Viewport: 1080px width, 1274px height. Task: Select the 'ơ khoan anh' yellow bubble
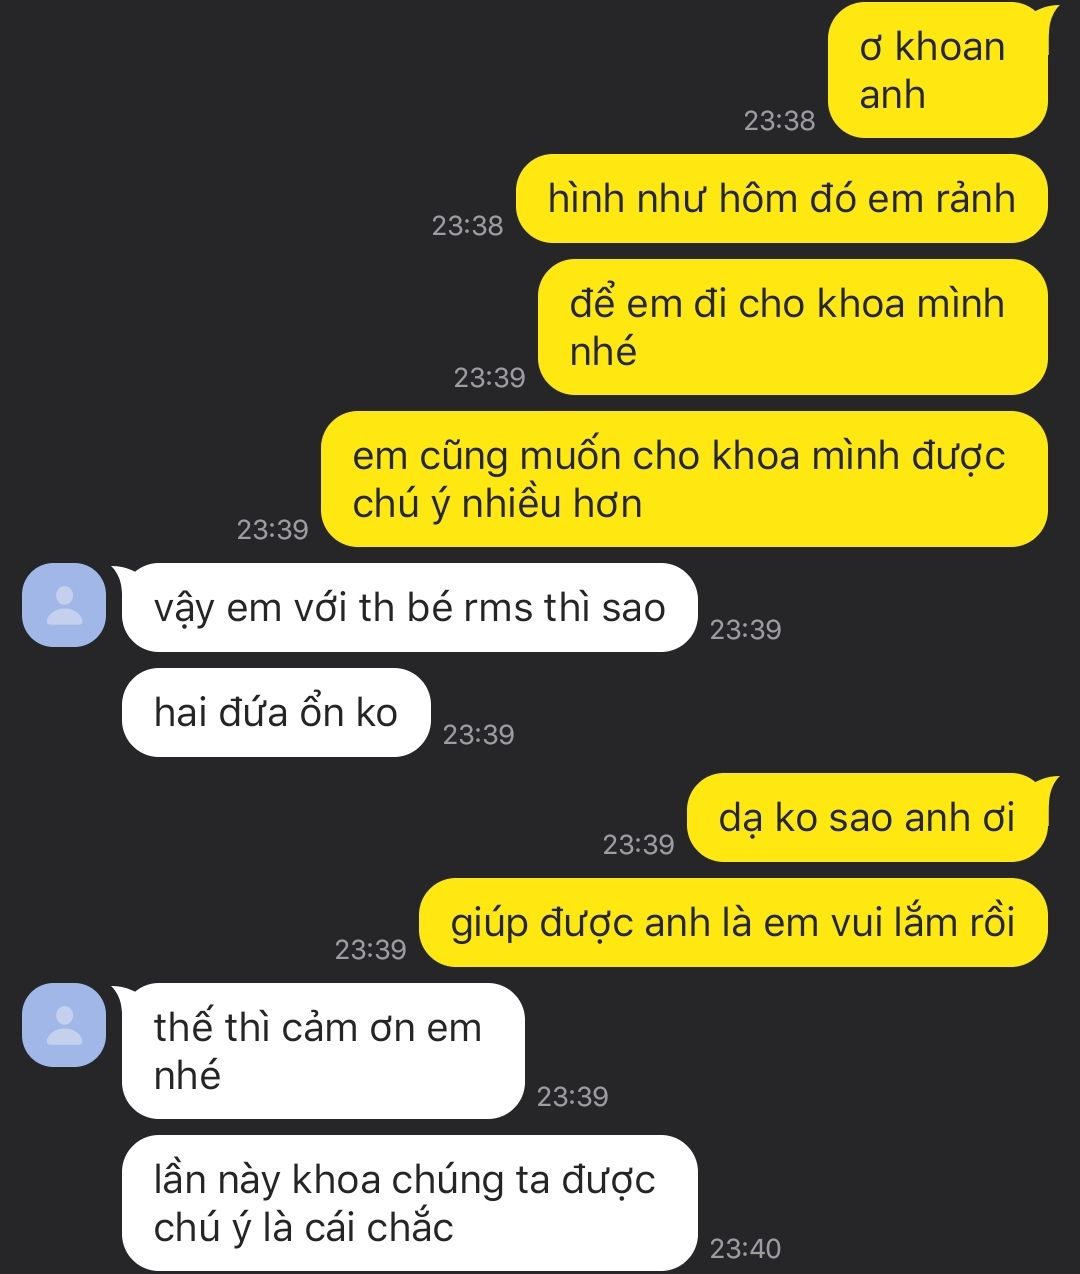(x=939, y=71)
